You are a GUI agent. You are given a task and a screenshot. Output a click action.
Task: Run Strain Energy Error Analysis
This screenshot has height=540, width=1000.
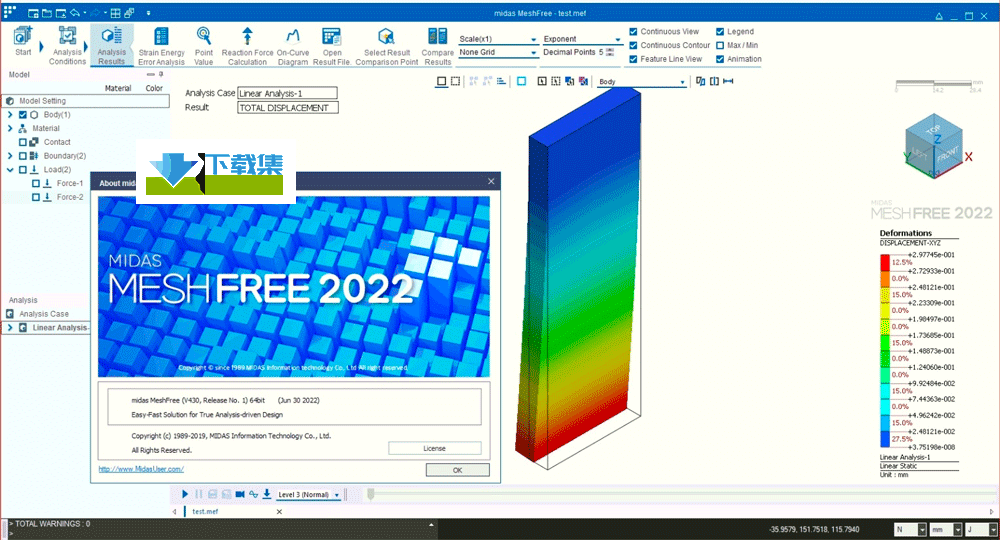161,46
